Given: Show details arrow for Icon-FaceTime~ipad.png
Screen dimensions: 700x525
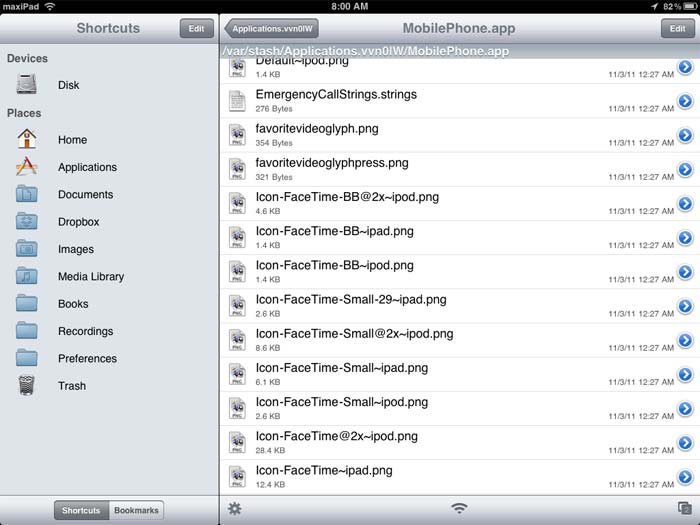Looking at the screenshot, I should [685, 477].
